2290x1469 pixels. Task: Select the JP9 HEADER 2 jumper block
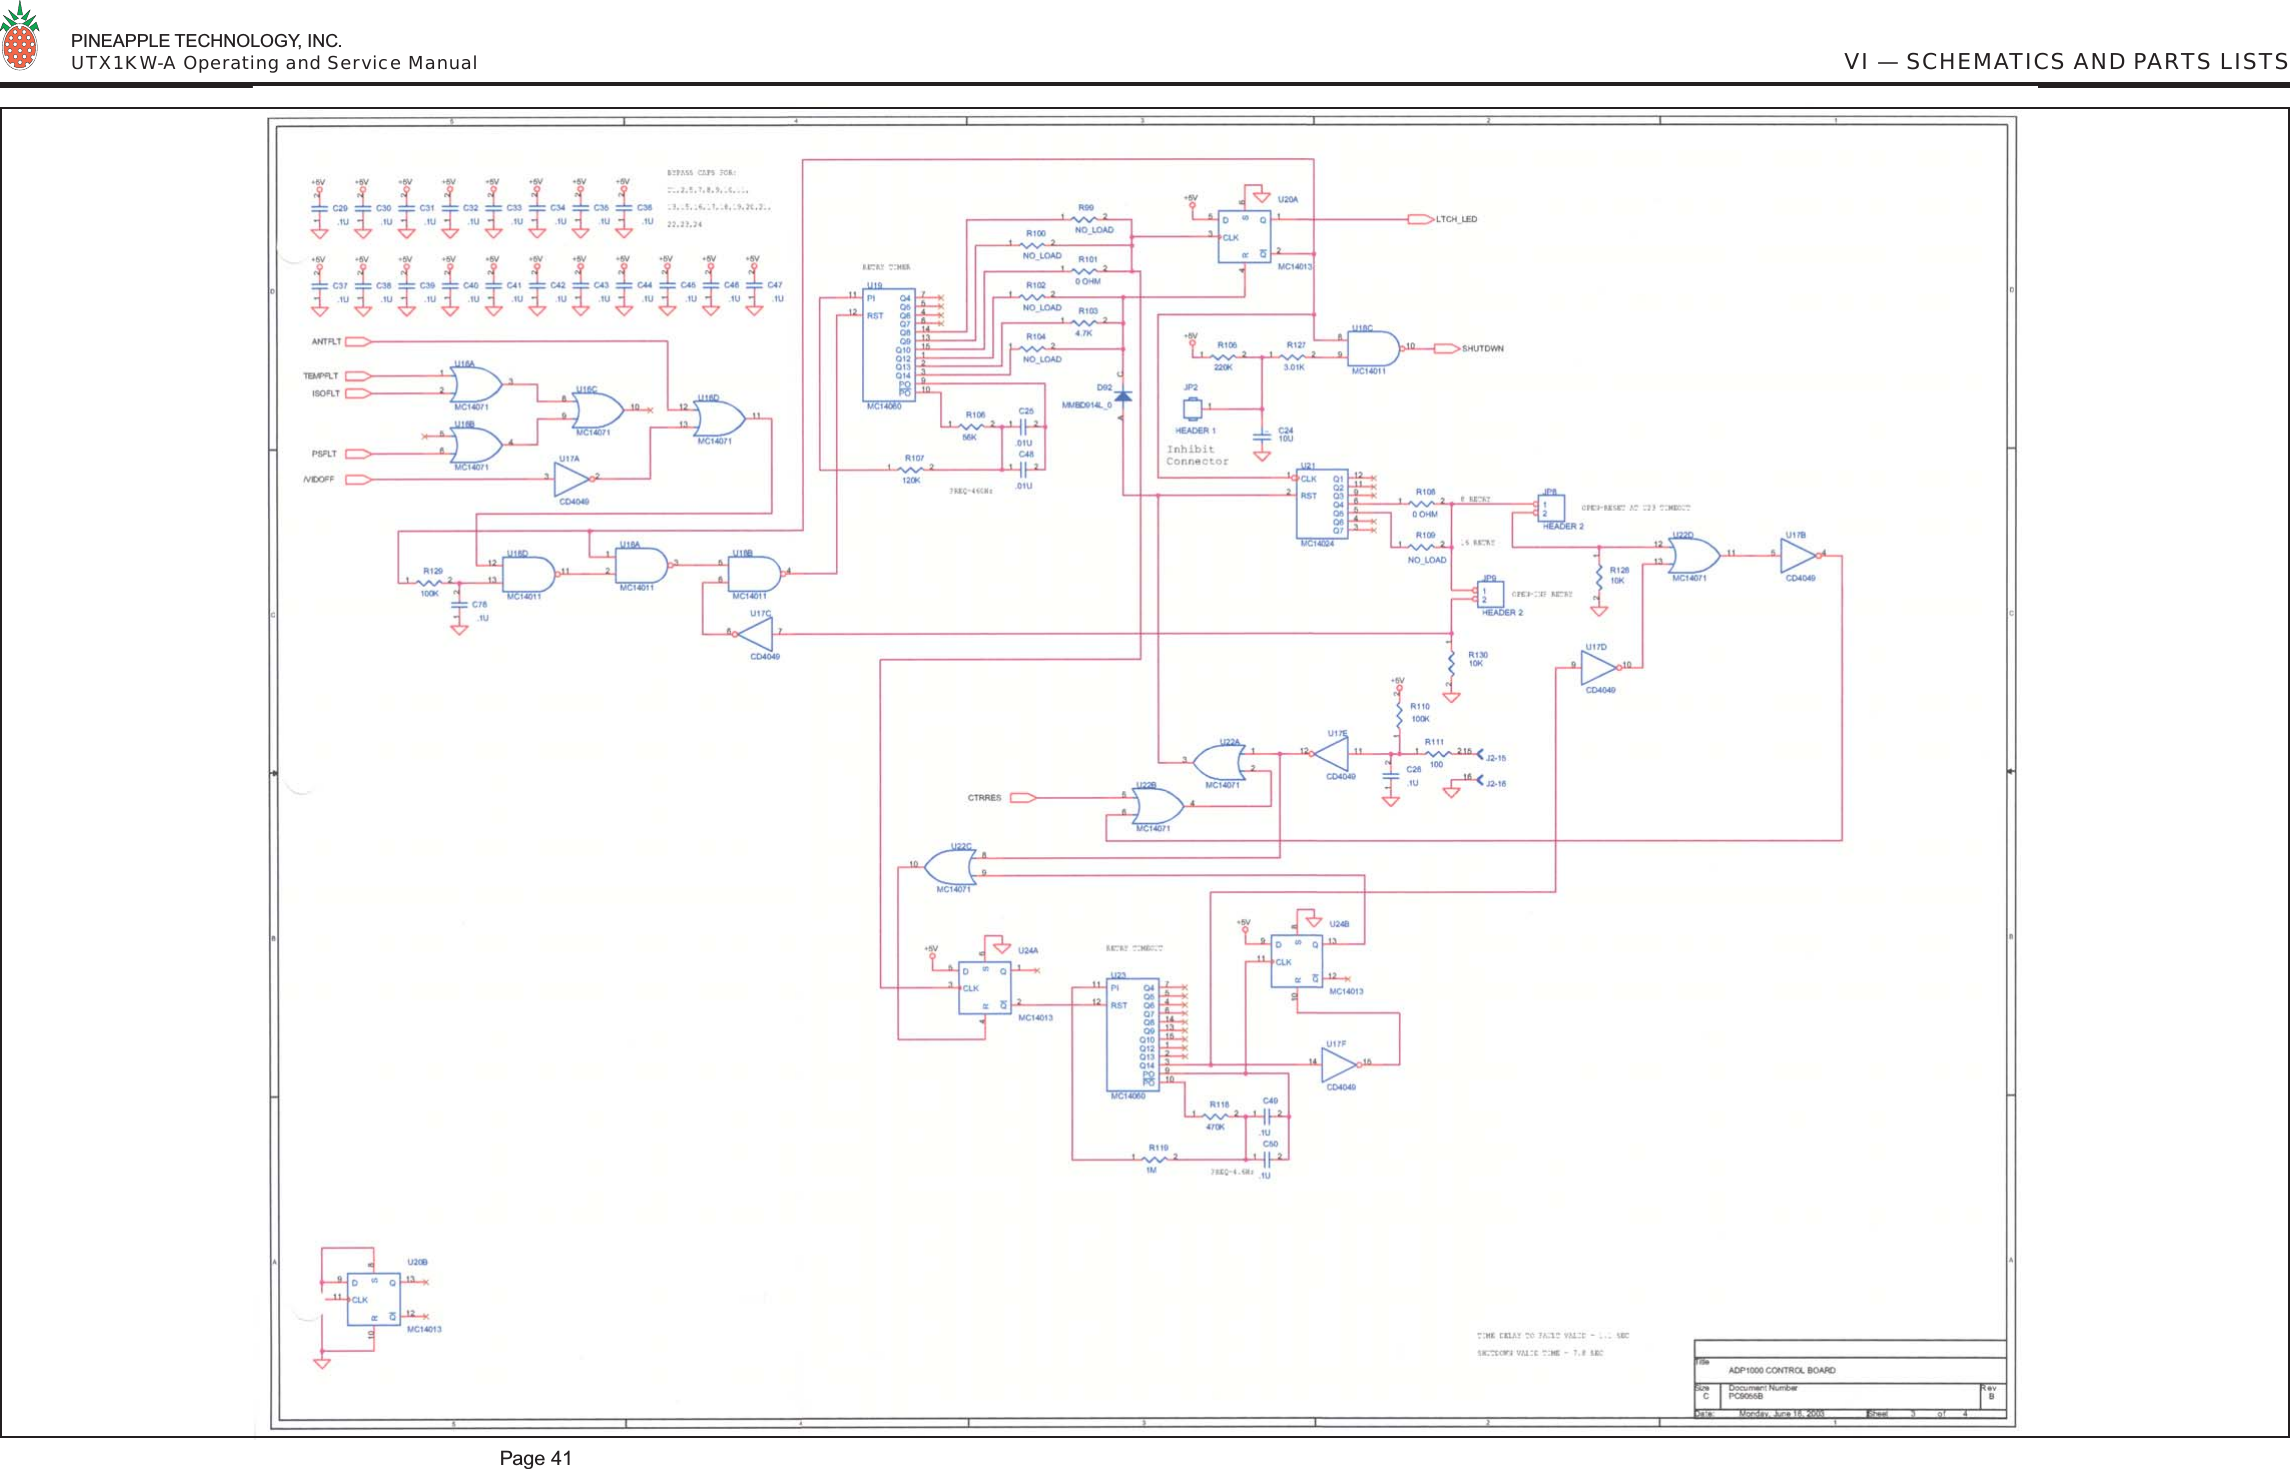coord(1490,595)
